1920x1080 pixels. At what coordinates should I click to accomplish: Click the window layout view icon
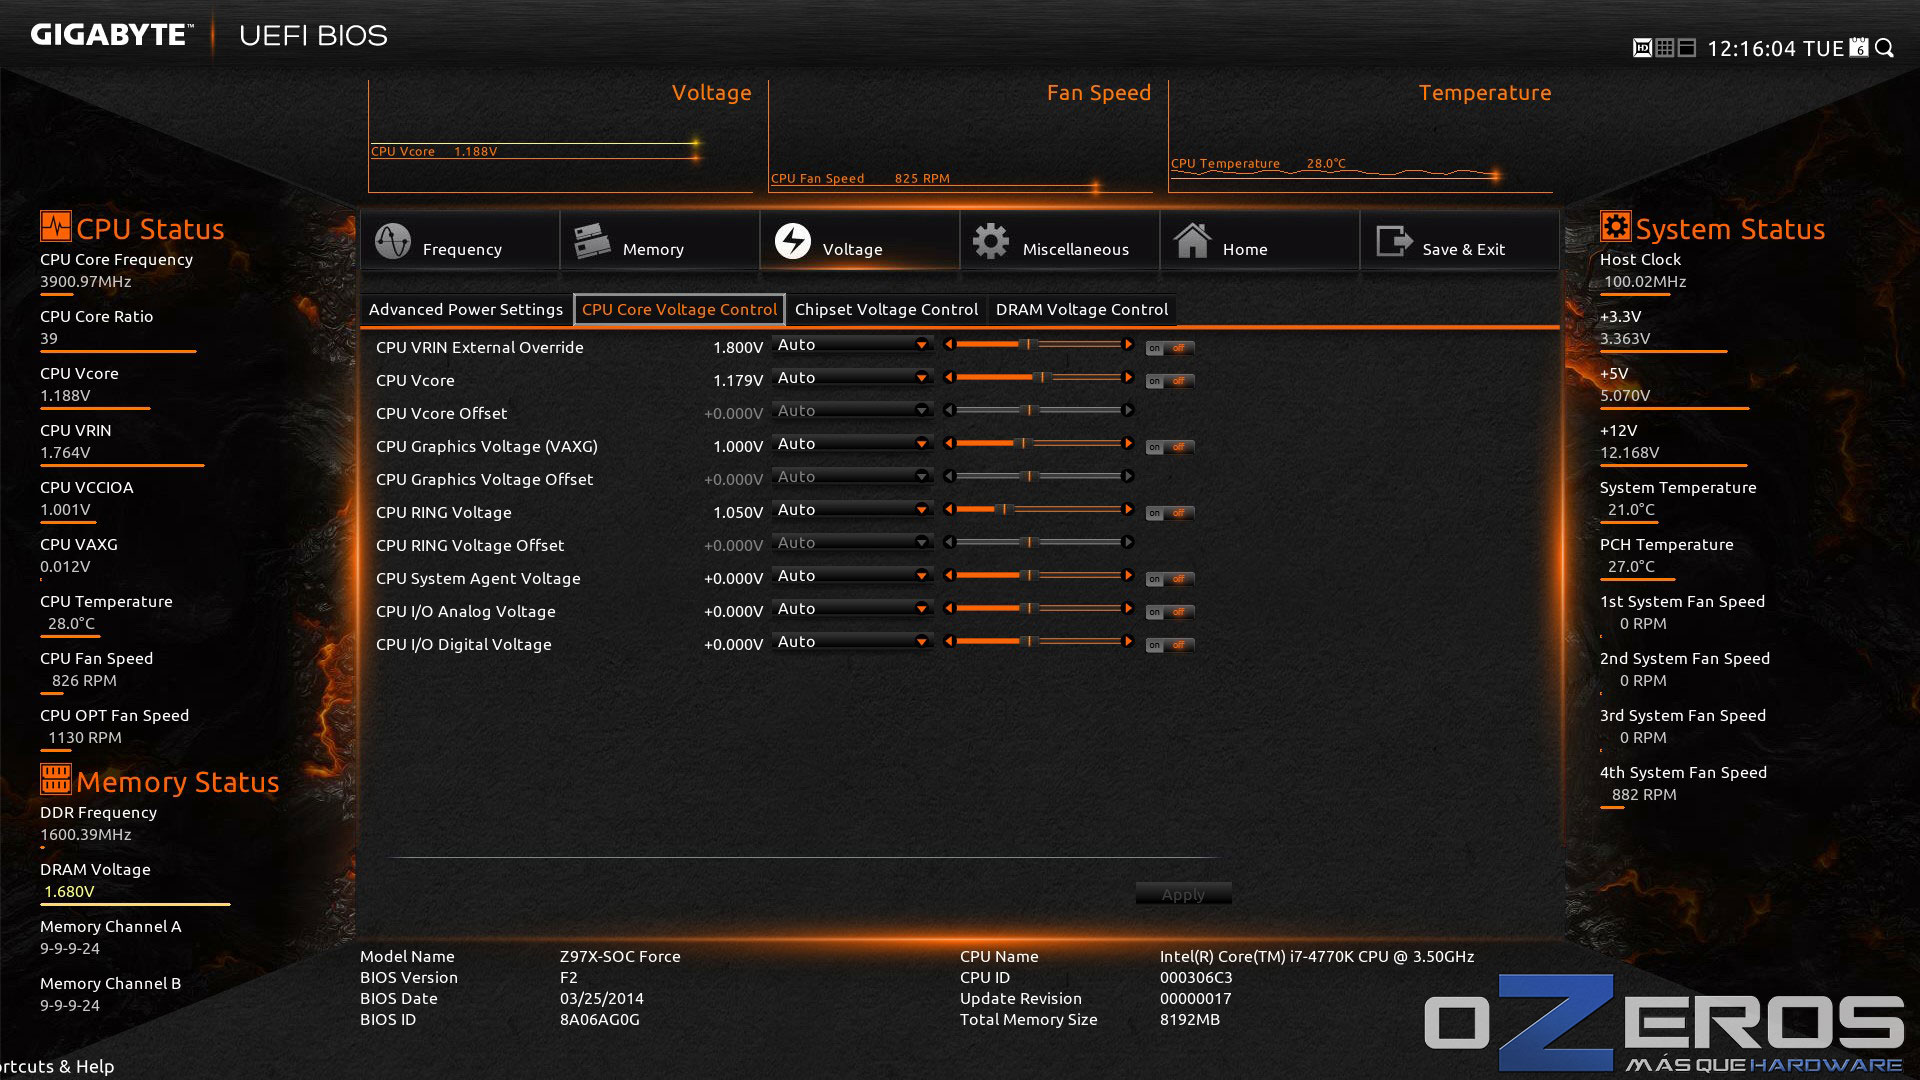pyautogui.click(x=1687, y=48)
